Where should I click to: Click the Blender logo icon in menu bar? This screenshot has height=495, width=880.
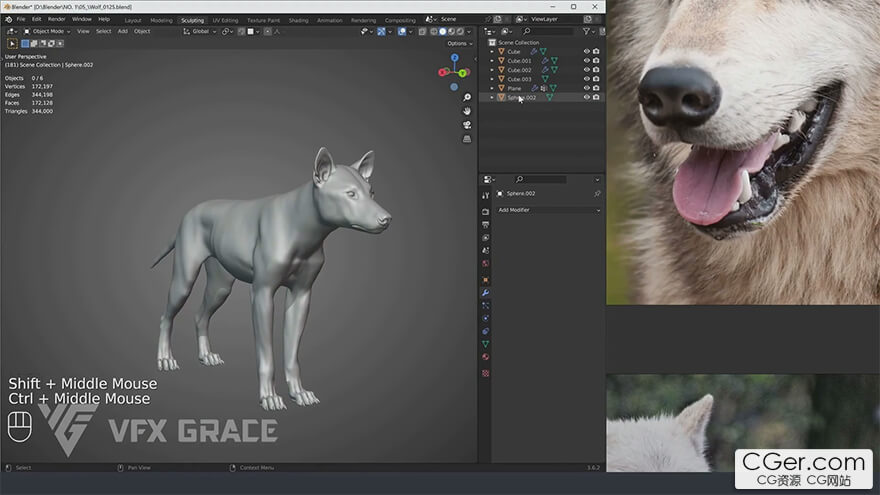point(8,20)
